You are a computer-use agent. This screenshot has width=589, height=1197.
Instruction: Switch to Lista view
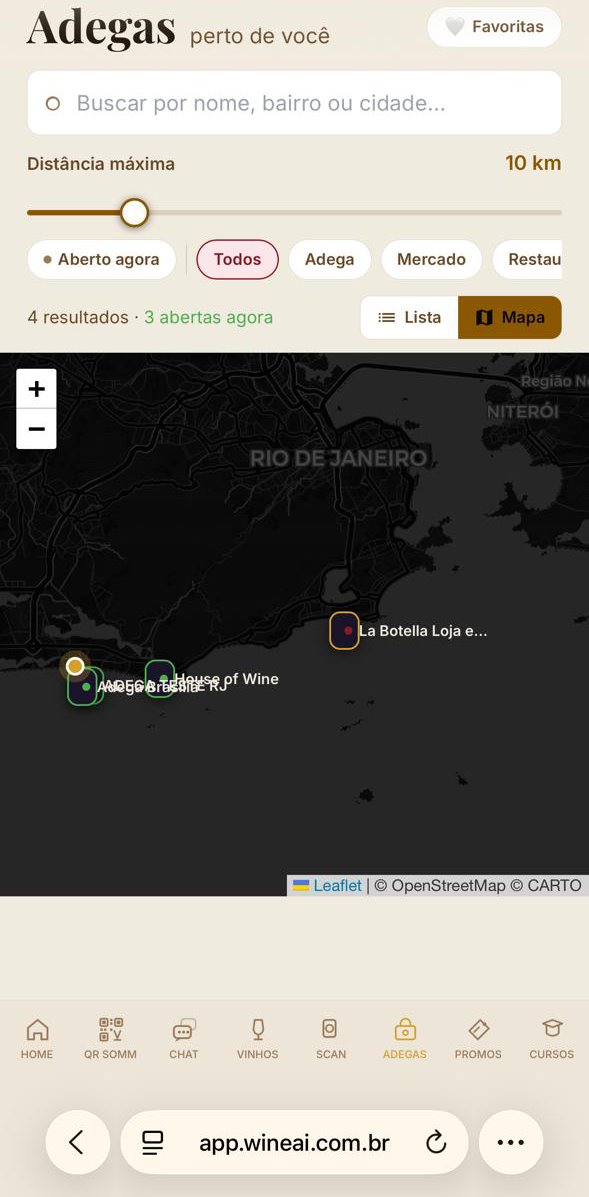tap(410, 318)
